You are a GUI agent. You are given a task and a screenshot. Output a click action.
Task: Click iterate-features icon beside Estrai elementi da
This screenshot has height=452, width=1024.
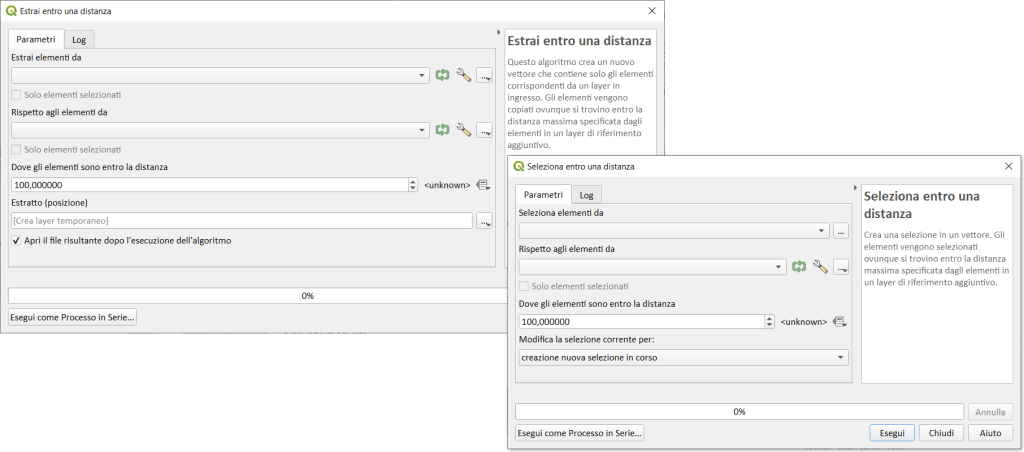coord(443,75)
